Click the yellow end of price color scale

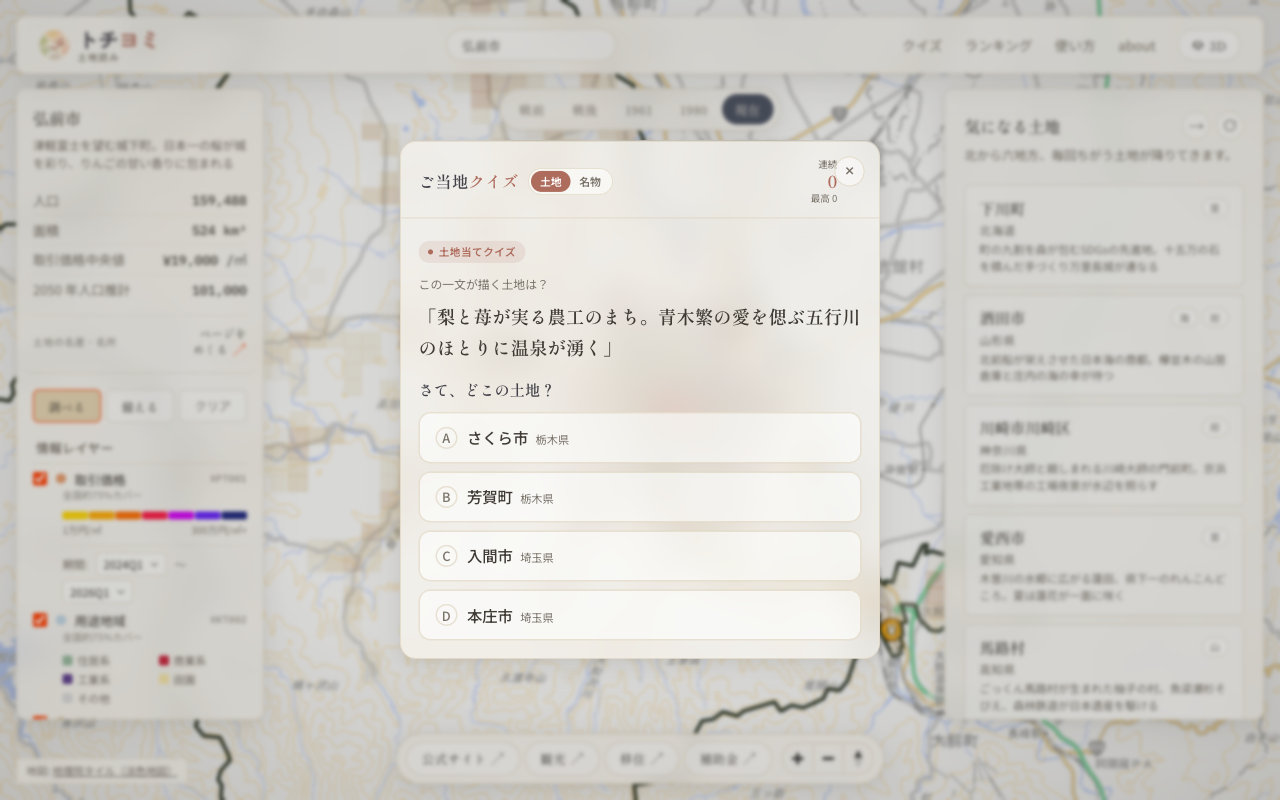(75, 516)
